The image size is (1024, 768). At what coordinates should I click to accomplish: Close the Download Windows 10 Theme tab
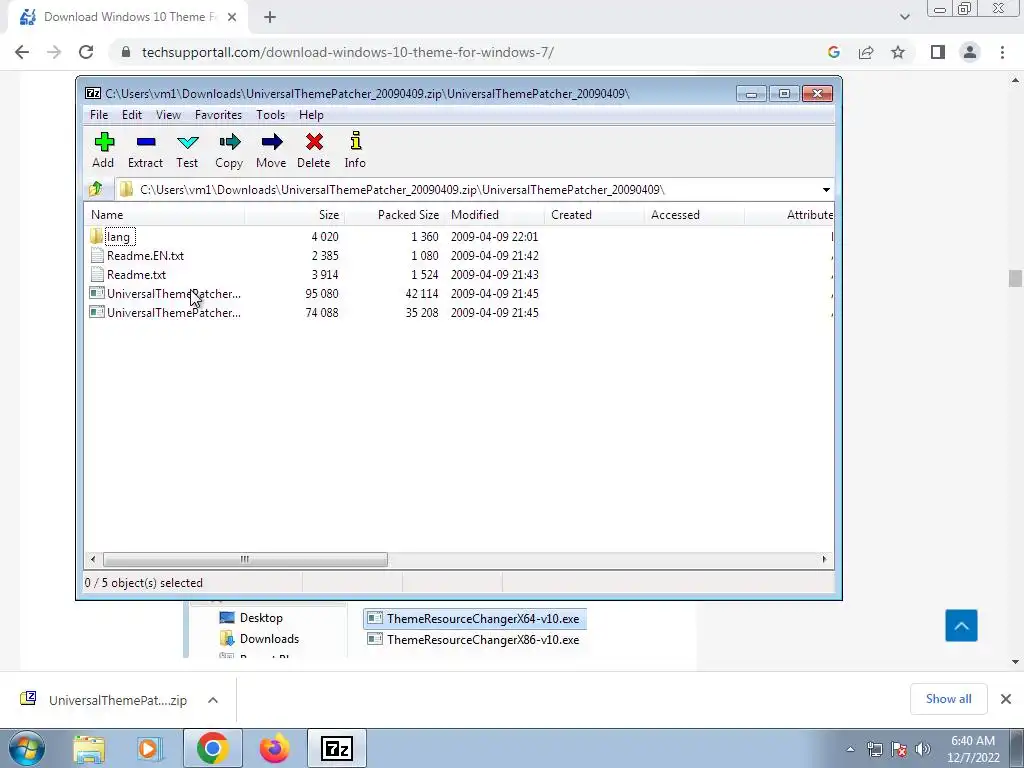click(232, 18)
